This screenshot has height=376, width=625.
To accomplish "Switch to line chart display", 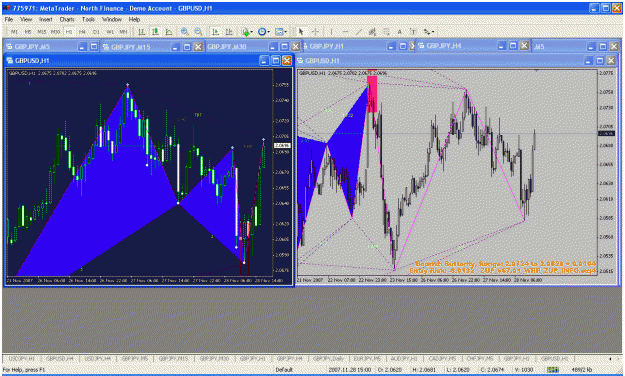I will click(x=169, y=32).
